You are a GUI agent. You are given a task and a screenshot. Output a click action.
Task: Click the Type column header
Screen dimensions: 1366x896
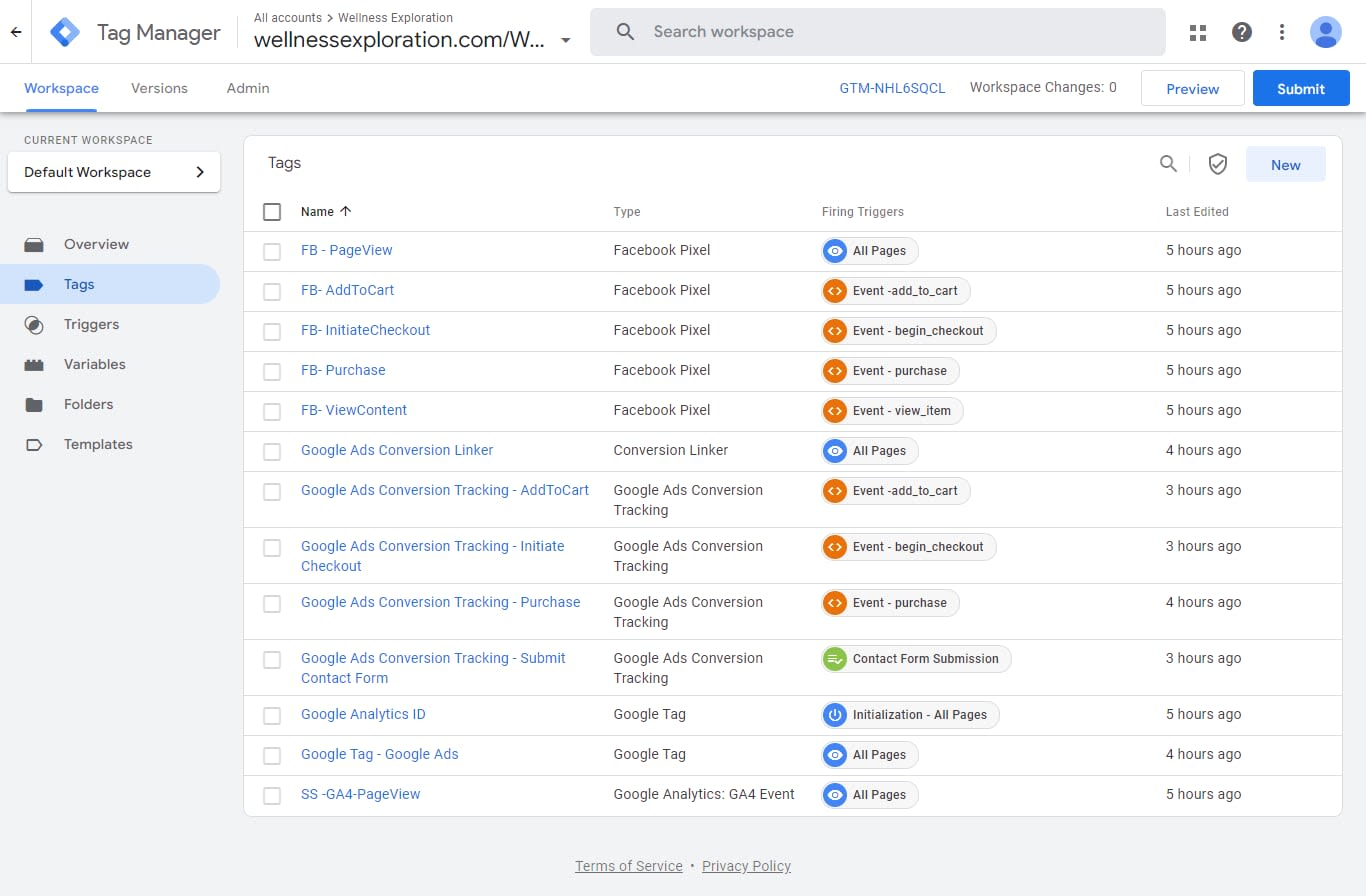coord(627,212)
